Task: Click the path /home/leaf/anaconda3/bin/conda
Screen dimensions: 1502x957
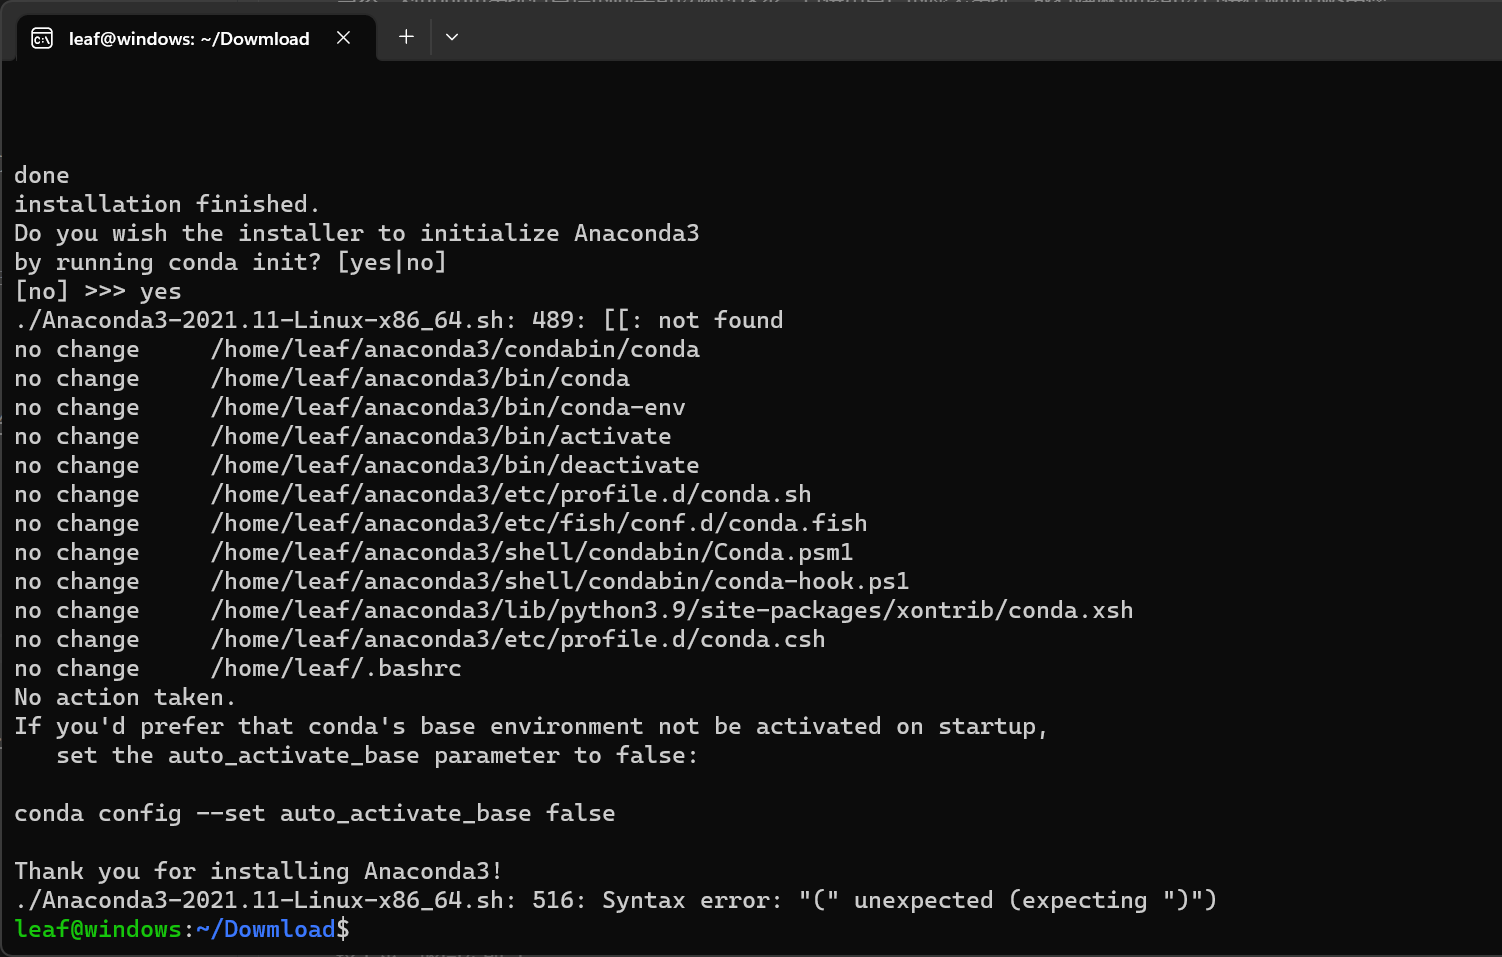Action: point(420,378)
